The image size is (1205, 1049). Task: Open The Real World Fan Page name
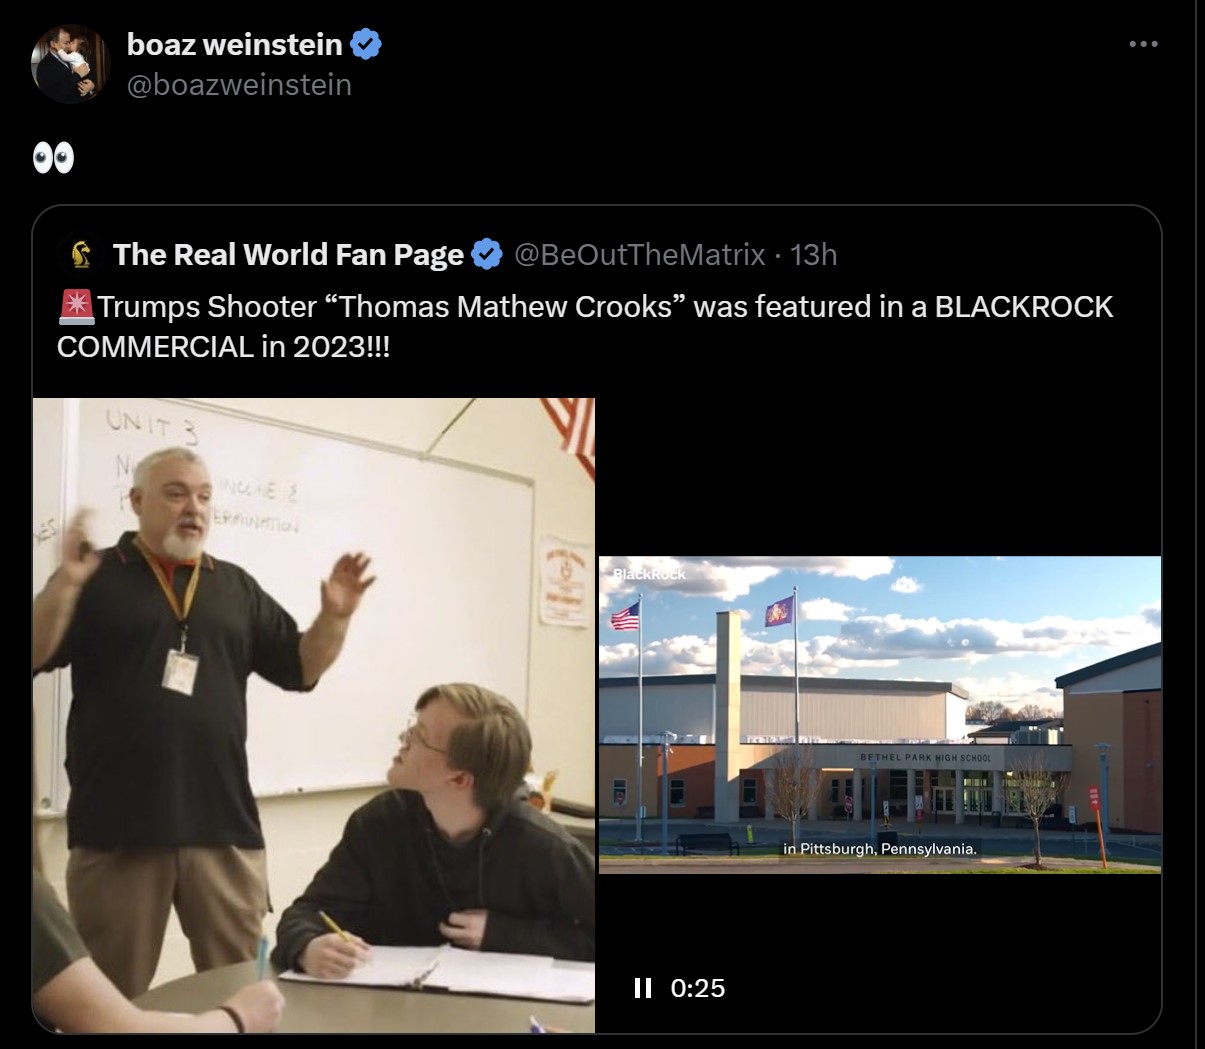[289, 255]
